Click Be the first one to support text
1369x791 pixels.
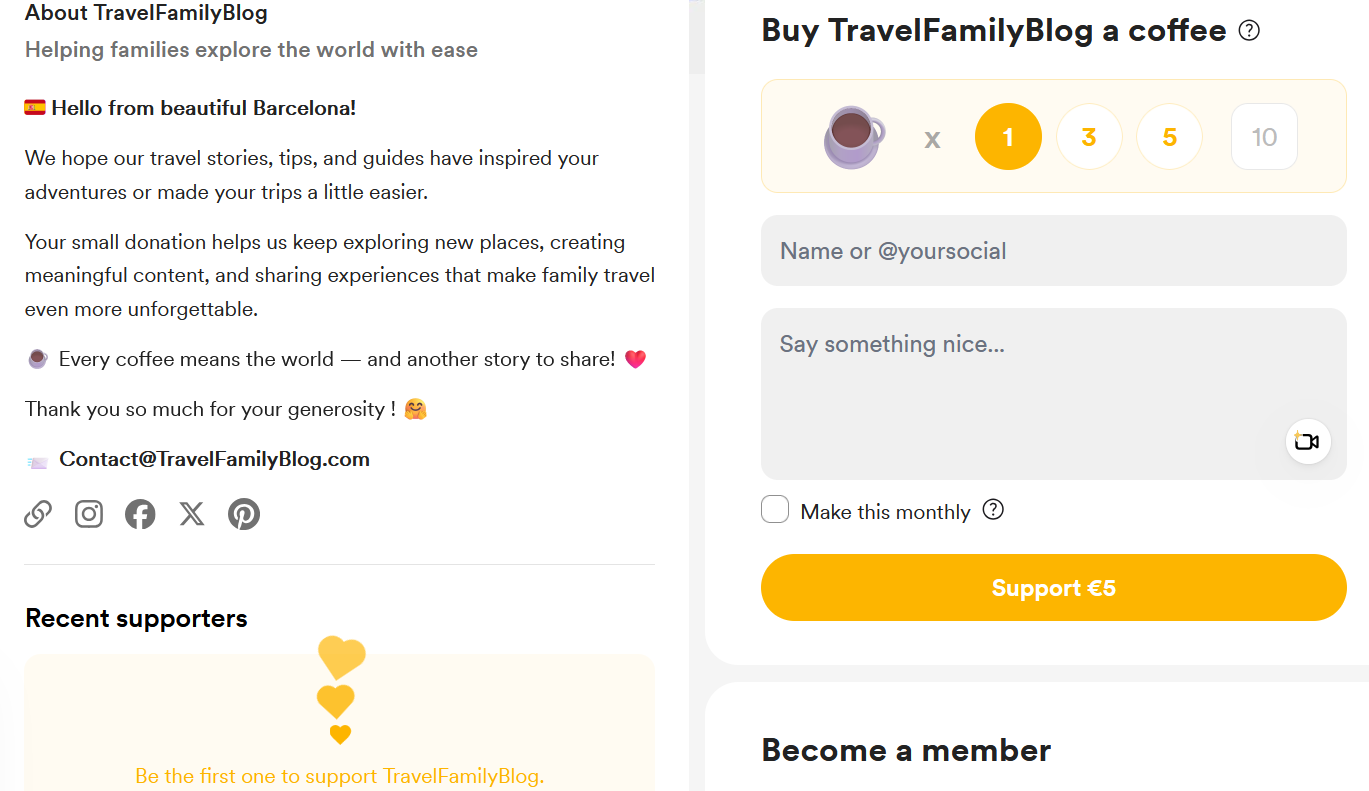point(340,776)
